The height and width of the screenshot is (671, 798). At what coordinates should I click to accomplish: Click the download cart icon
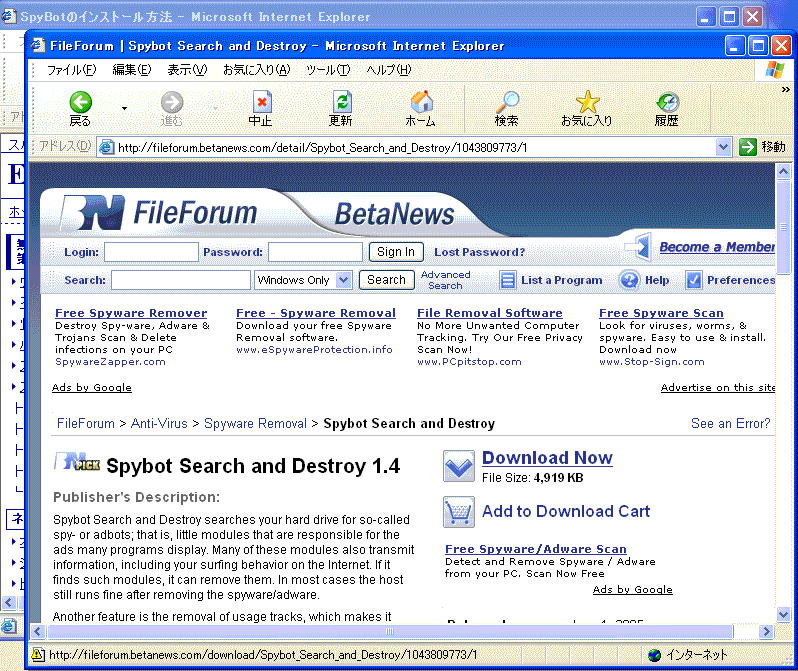pyautogui.click(x=459, y=512)
